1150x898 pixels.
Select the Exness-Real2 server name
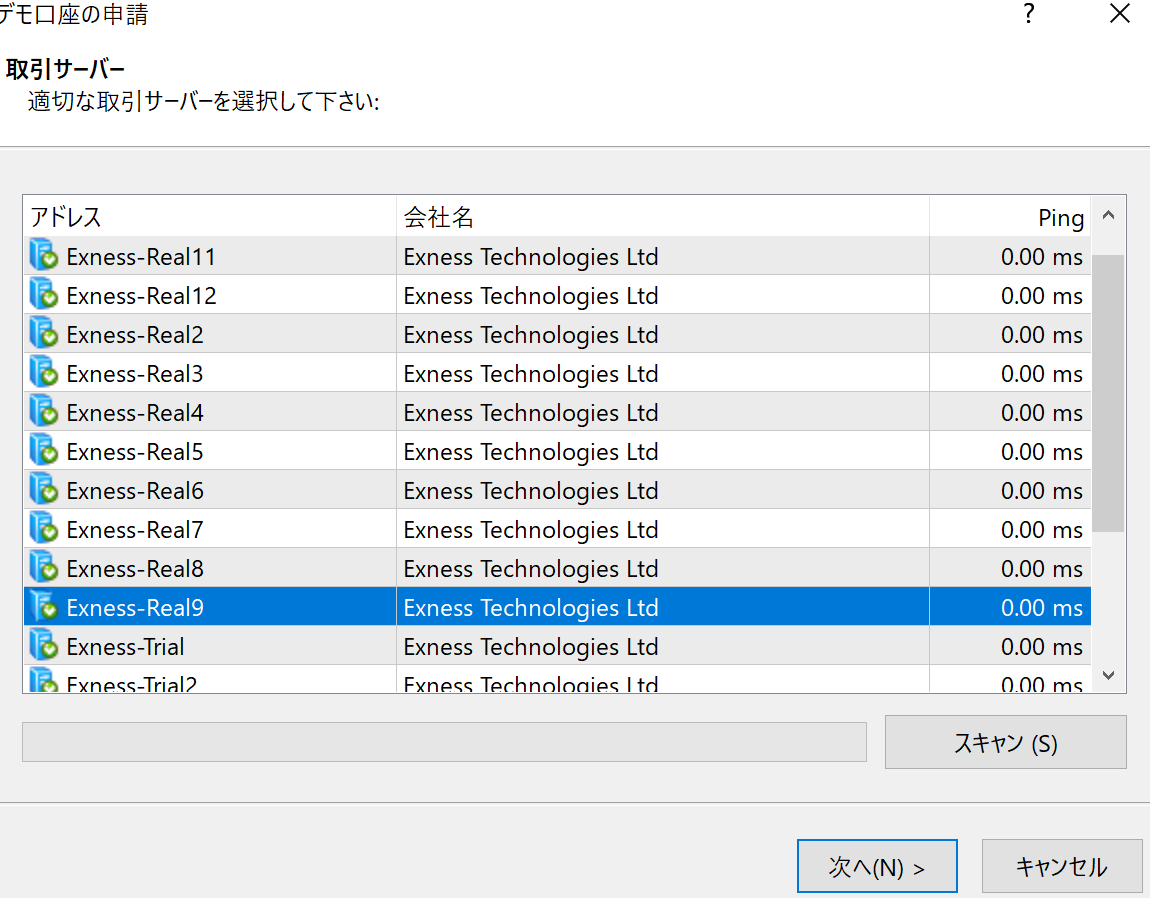tap(135, 335)
